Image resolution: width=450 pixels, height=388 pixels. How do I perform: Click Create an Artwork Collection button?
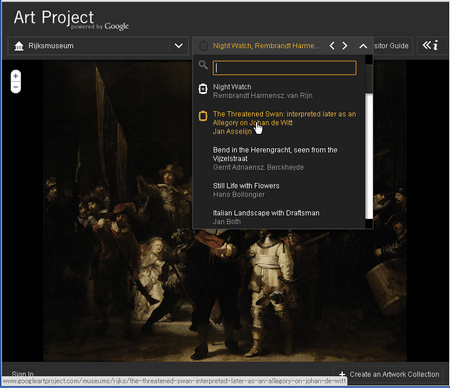point(389,374)
